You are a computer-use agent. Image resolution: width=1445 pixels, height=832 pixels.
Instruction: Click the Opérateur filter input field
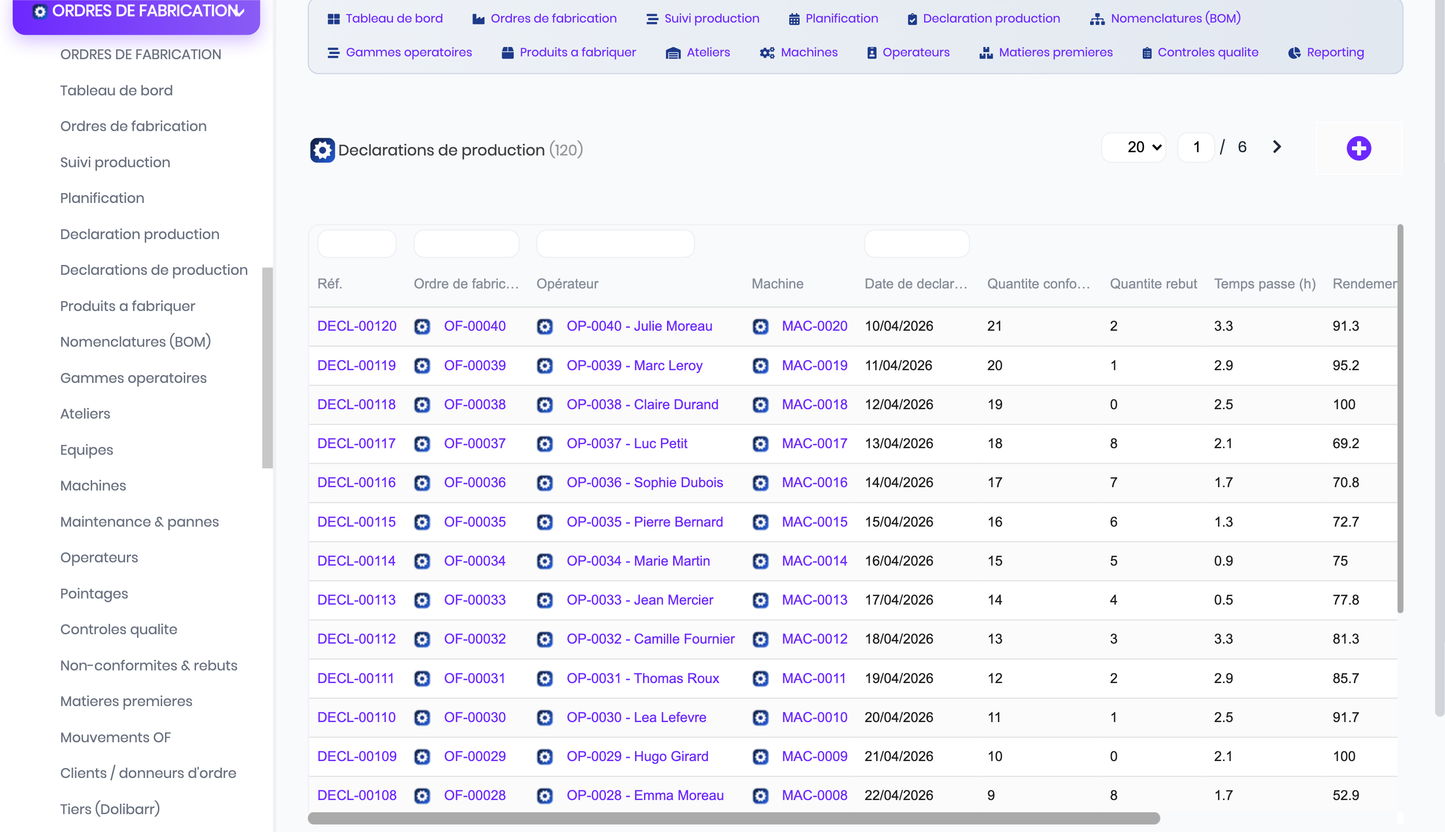coord(615,243)
